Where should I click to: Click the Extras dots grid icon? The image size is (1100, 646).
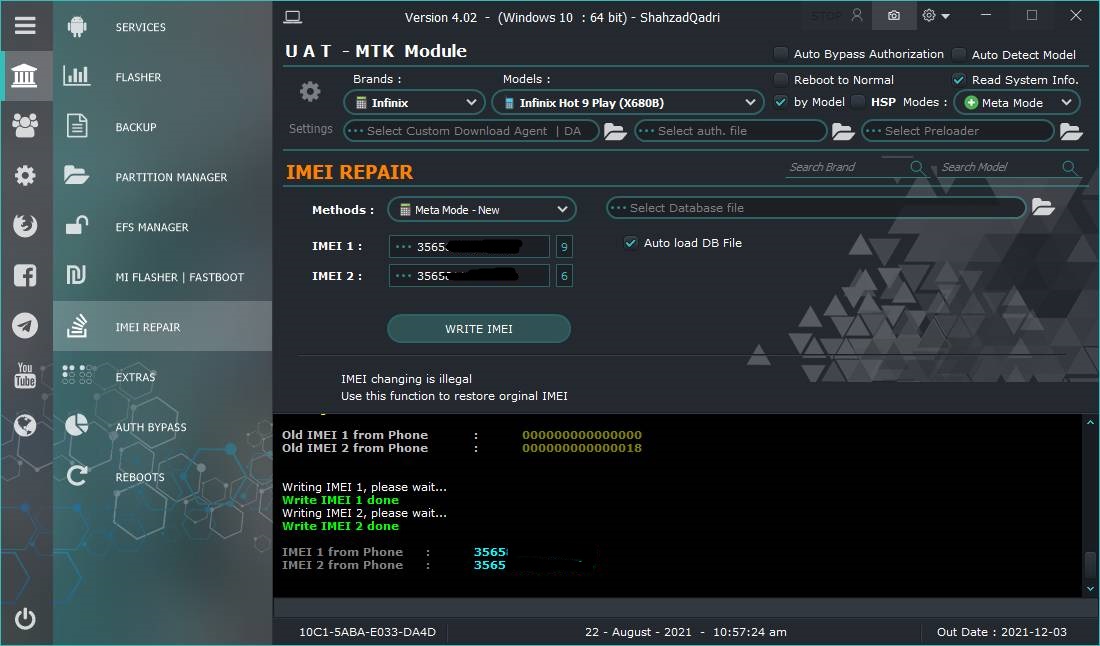point(76,375)
